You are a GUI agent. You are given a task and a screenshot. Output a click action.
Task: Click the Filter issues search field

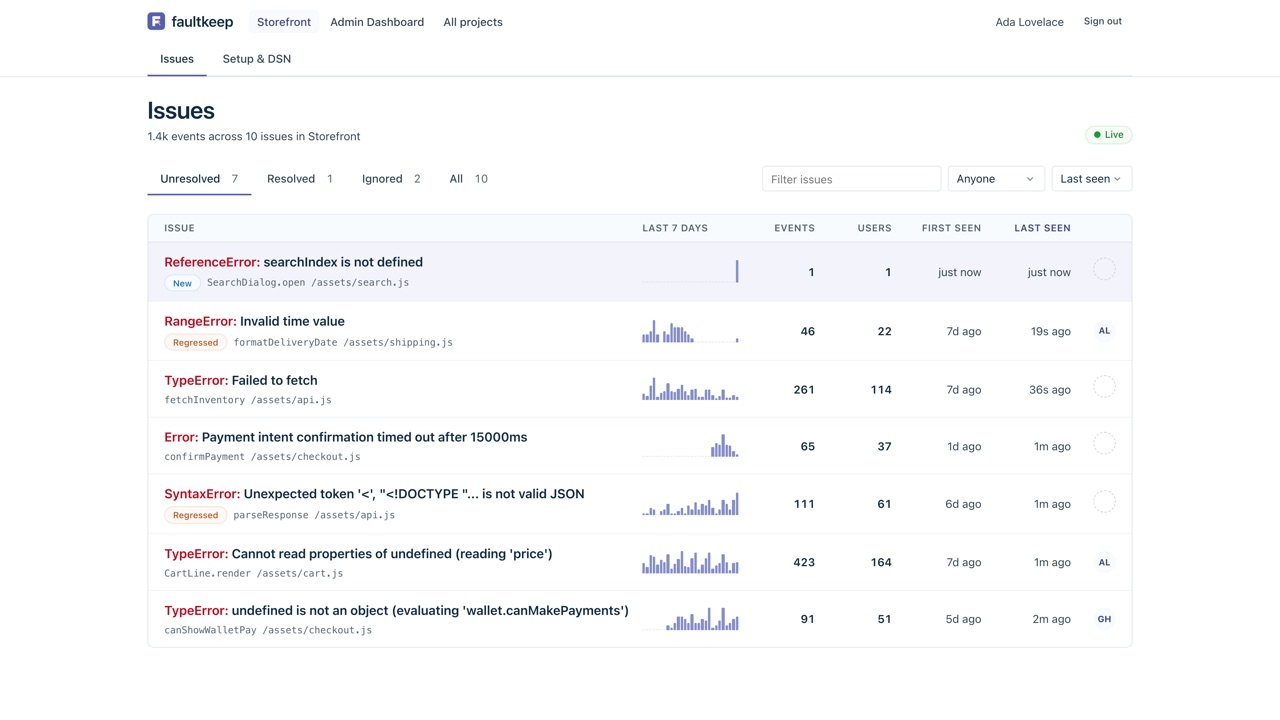coord(852,179)
